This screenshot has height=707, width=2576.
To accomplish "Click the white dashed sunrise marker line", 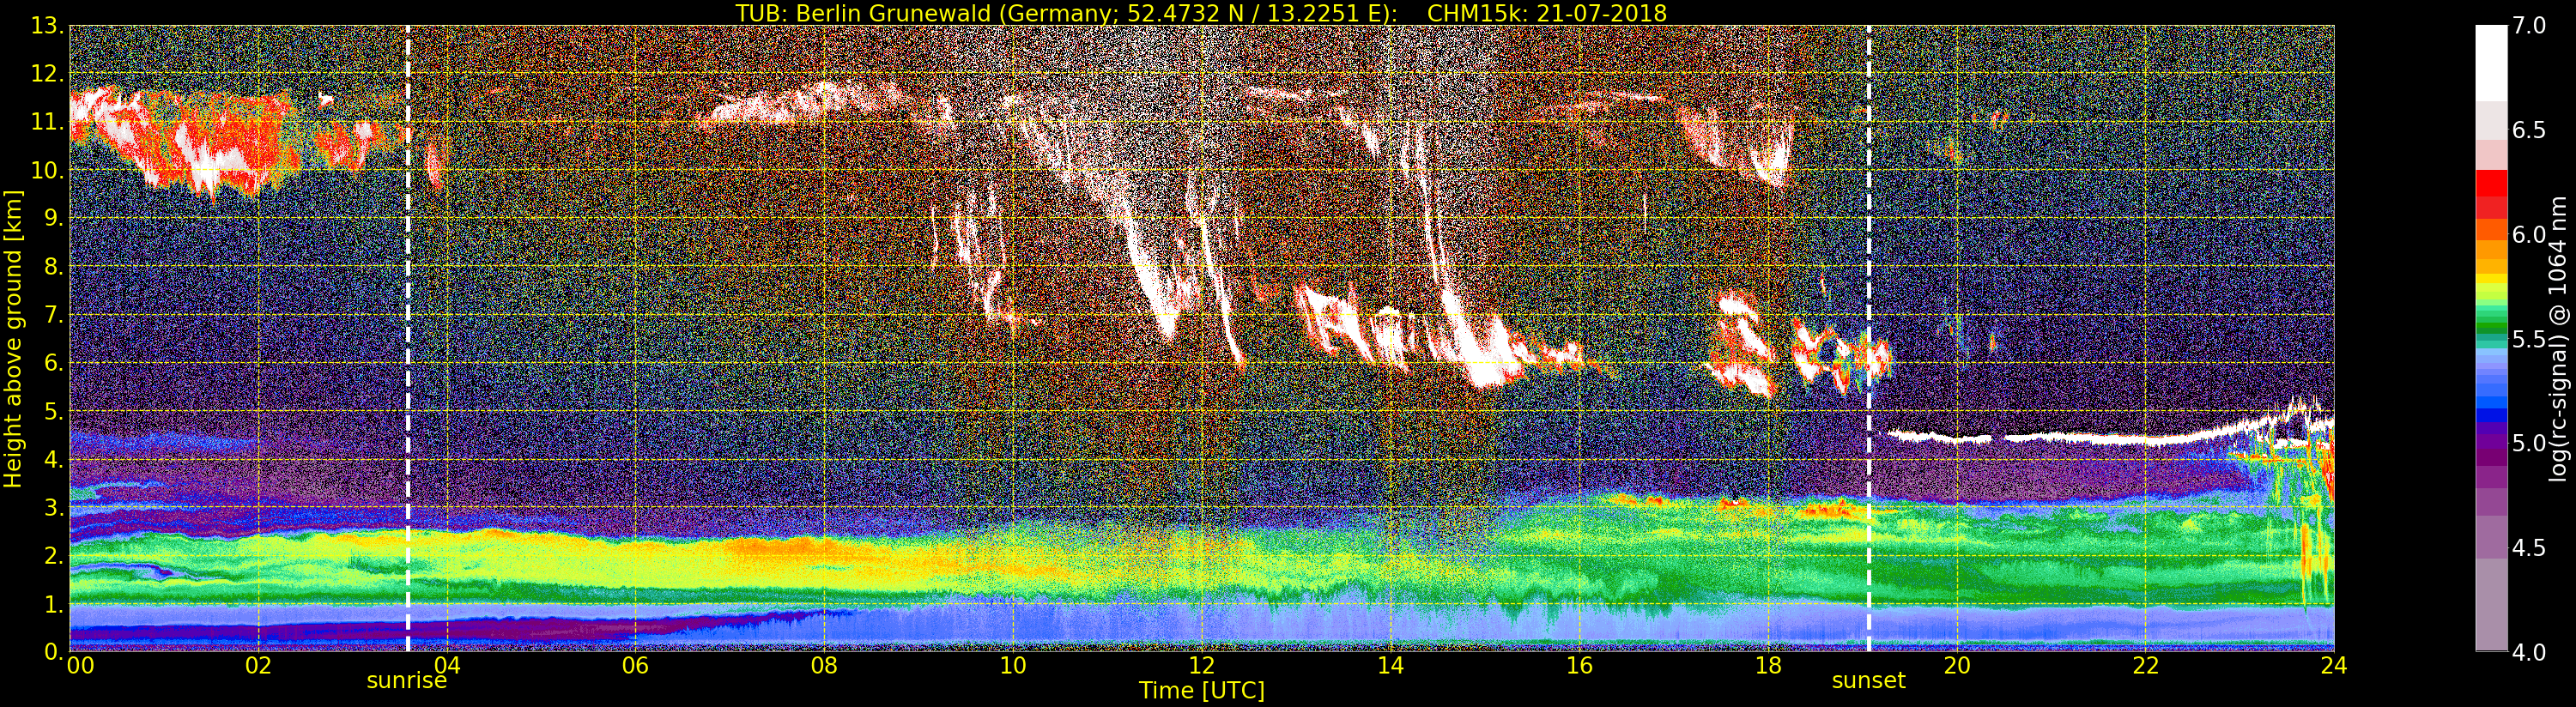I will point(408,339).
